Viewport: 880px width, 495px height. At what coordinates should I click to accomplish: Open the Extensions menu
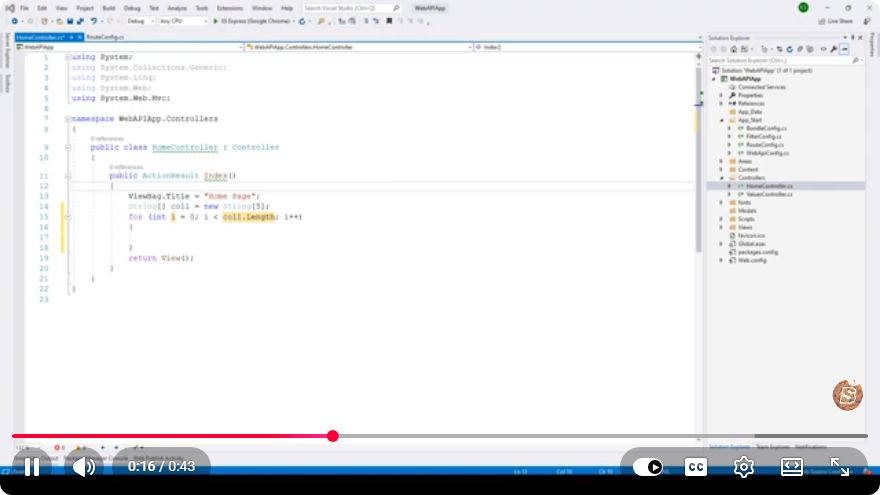pos(230,8)
